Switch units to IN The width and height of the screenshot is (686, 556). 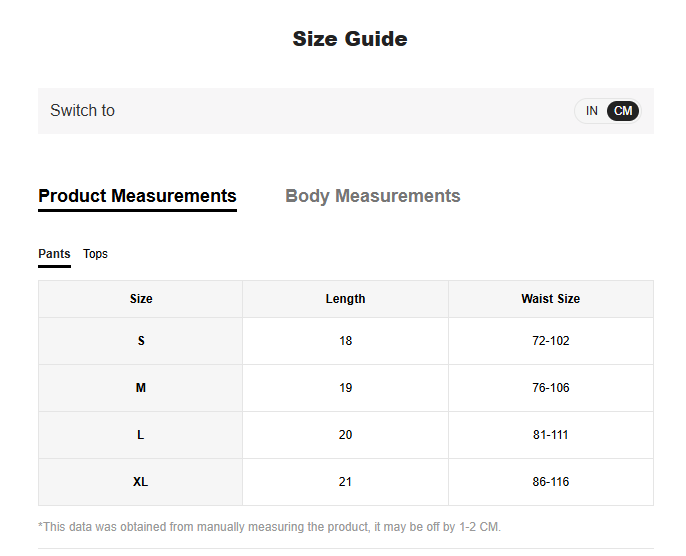click(x=591, y=111)
